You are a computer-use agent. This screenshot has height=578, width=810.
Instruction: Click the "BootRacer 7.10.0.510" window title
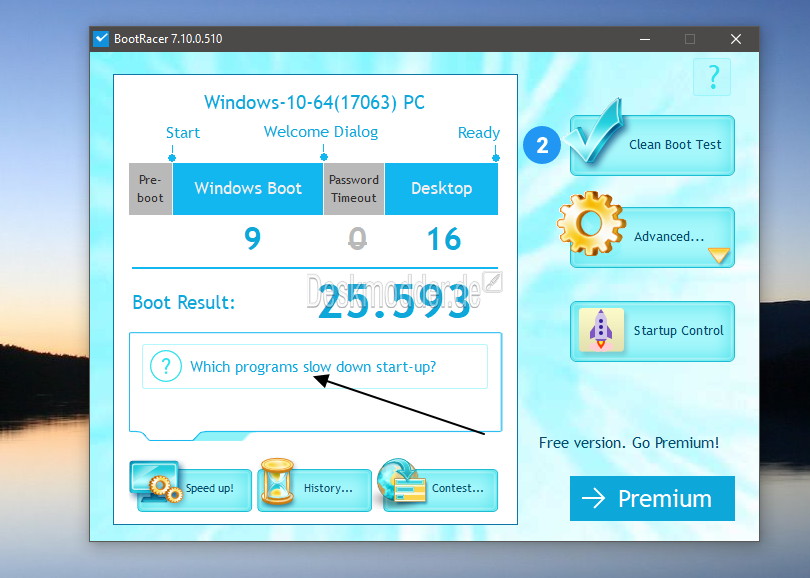(168, 39)
